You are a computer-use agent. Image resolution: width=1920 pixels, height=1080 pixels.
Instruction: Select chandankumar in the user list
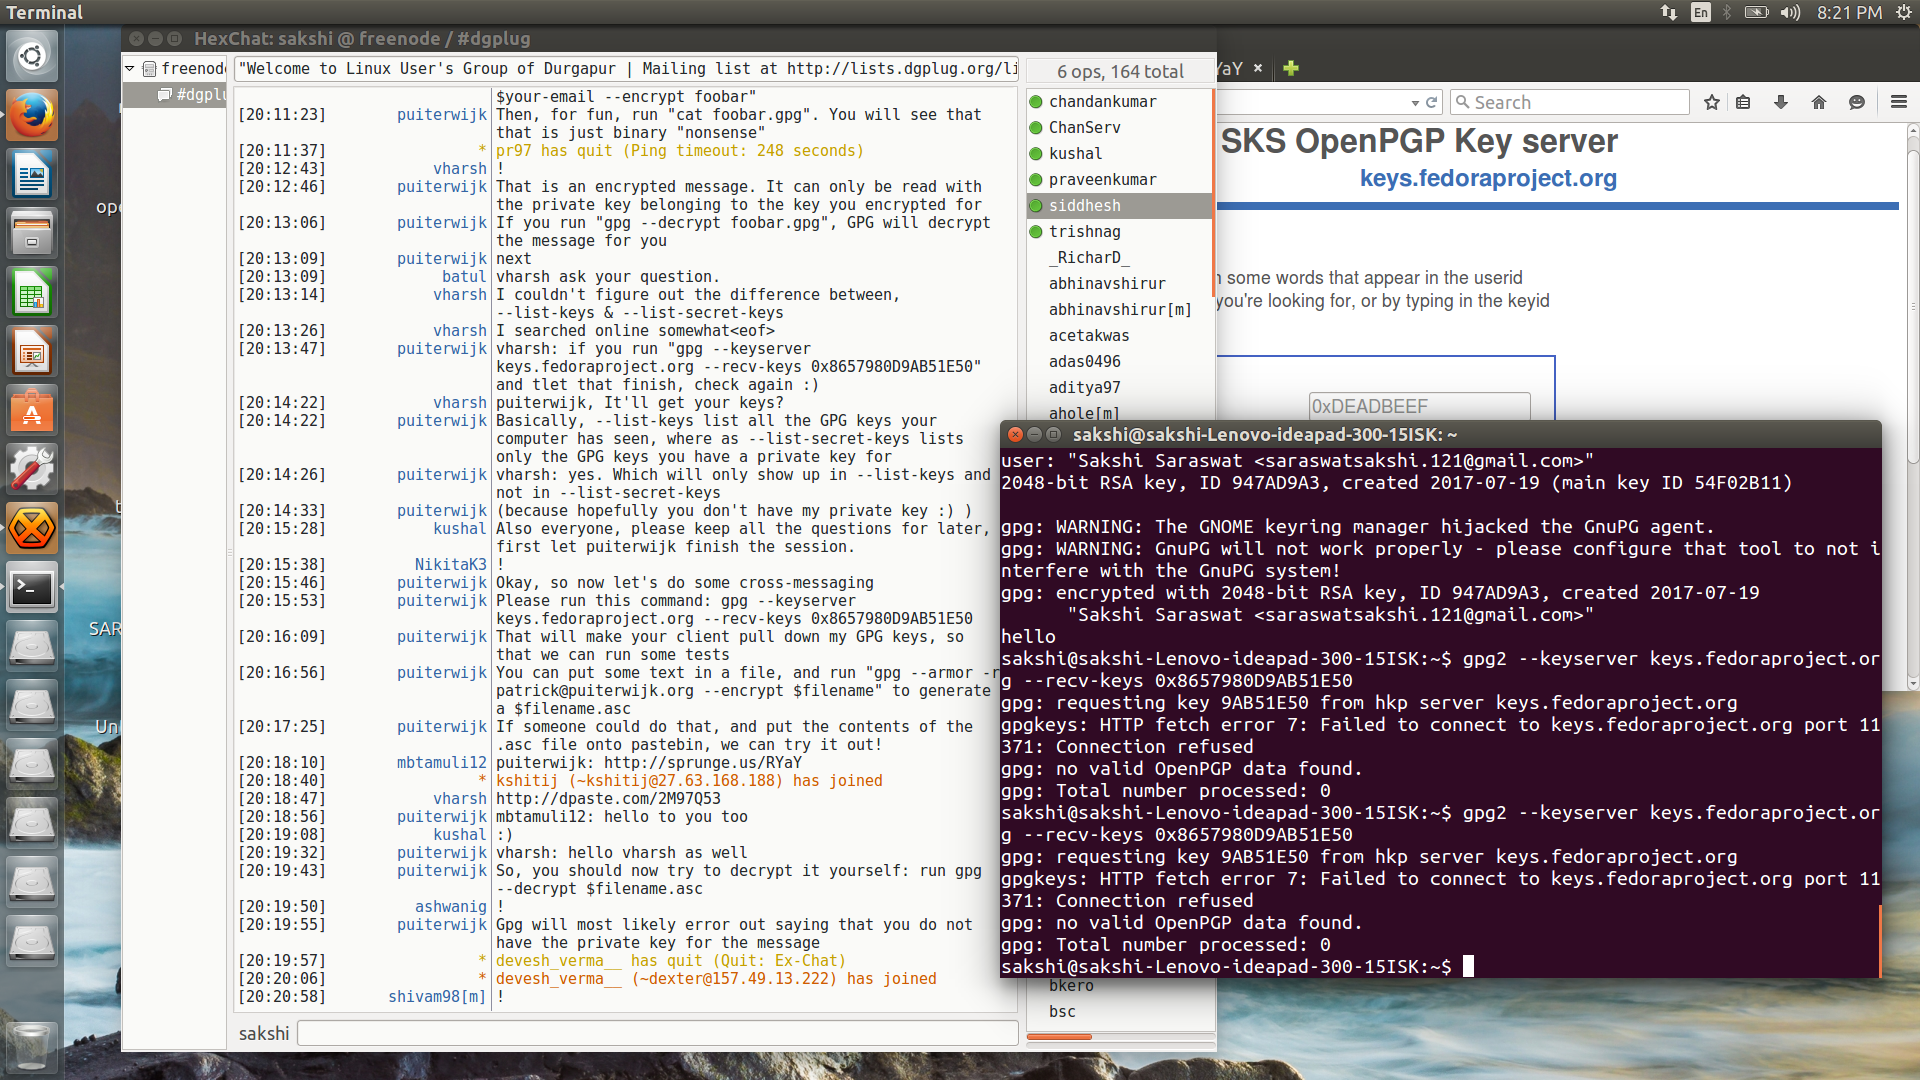point(1119,101)
